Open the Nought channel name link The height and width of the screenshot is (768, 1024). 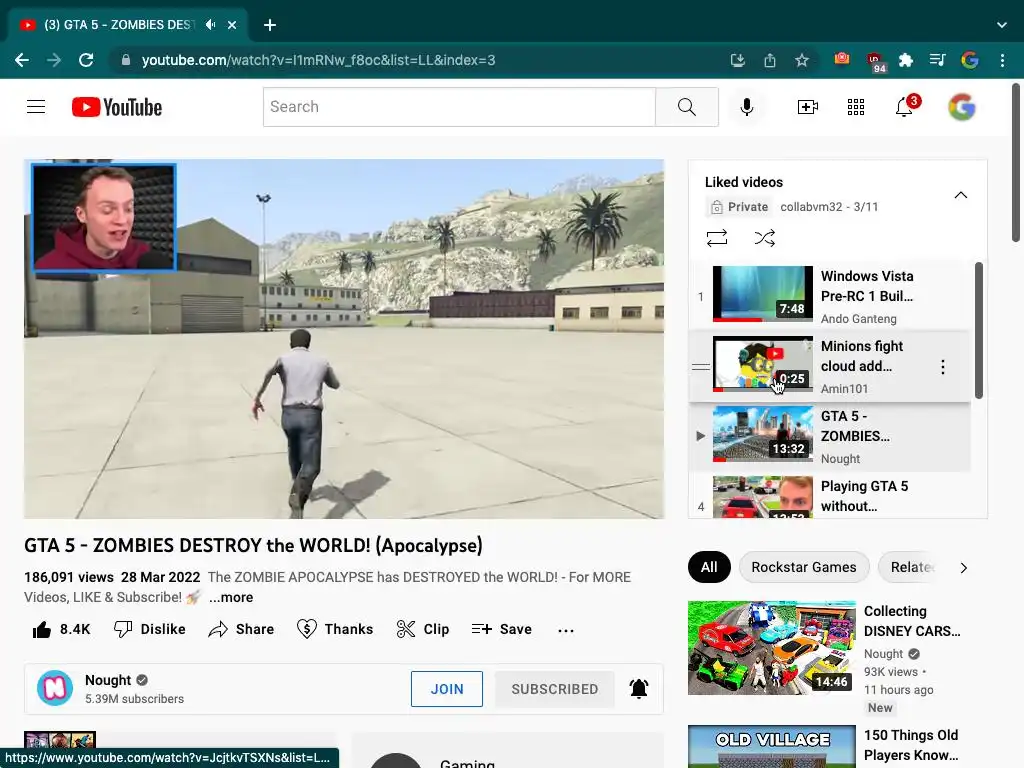point(108,680)
